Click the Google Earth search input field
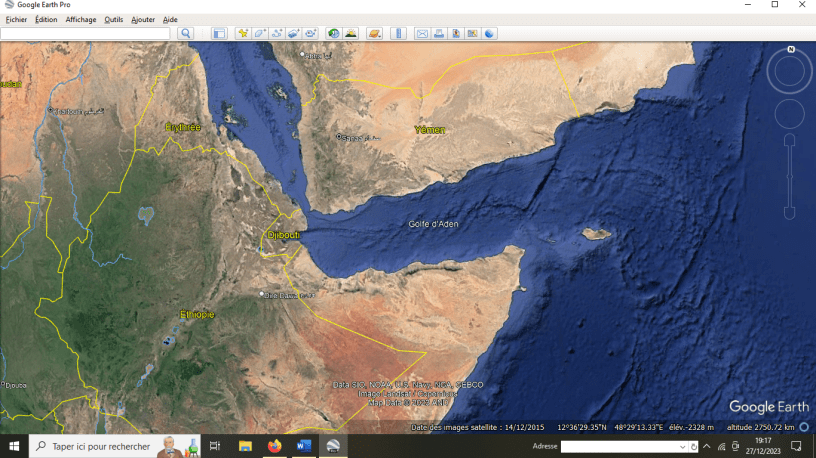 (86, 33)
